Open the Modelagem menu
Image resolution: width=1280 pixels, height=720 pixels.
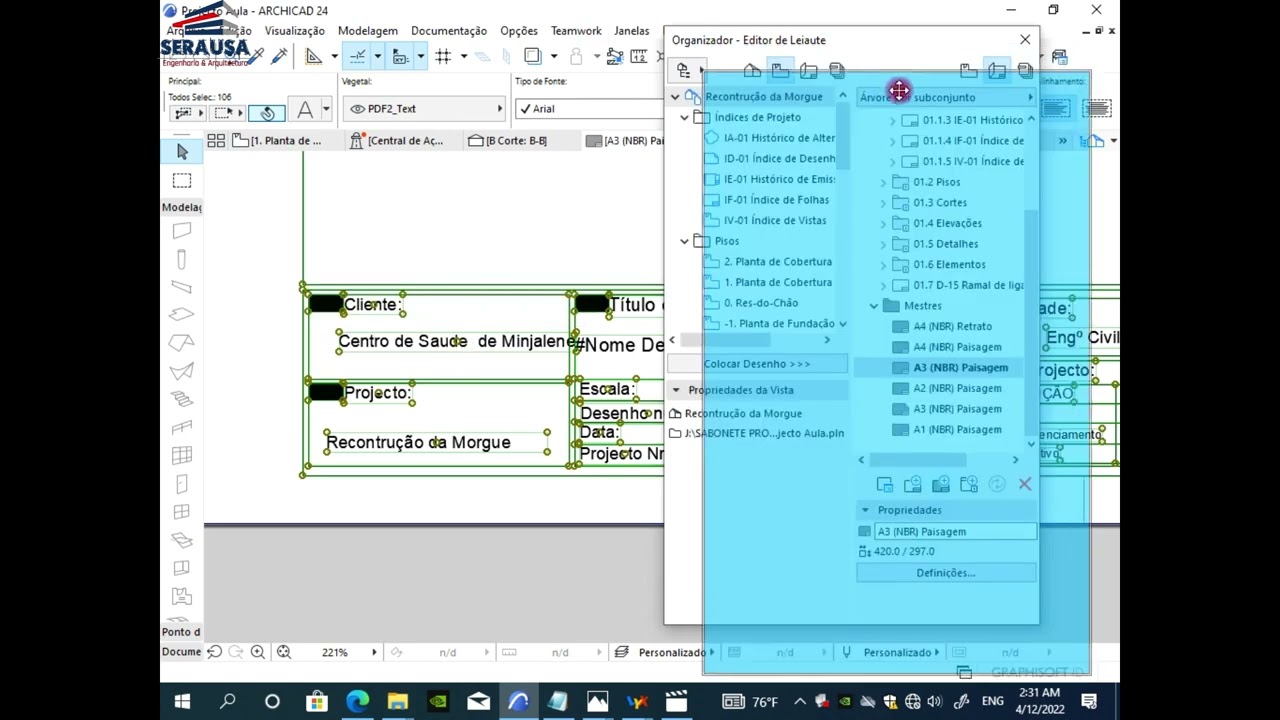click(x=367, y=31)
